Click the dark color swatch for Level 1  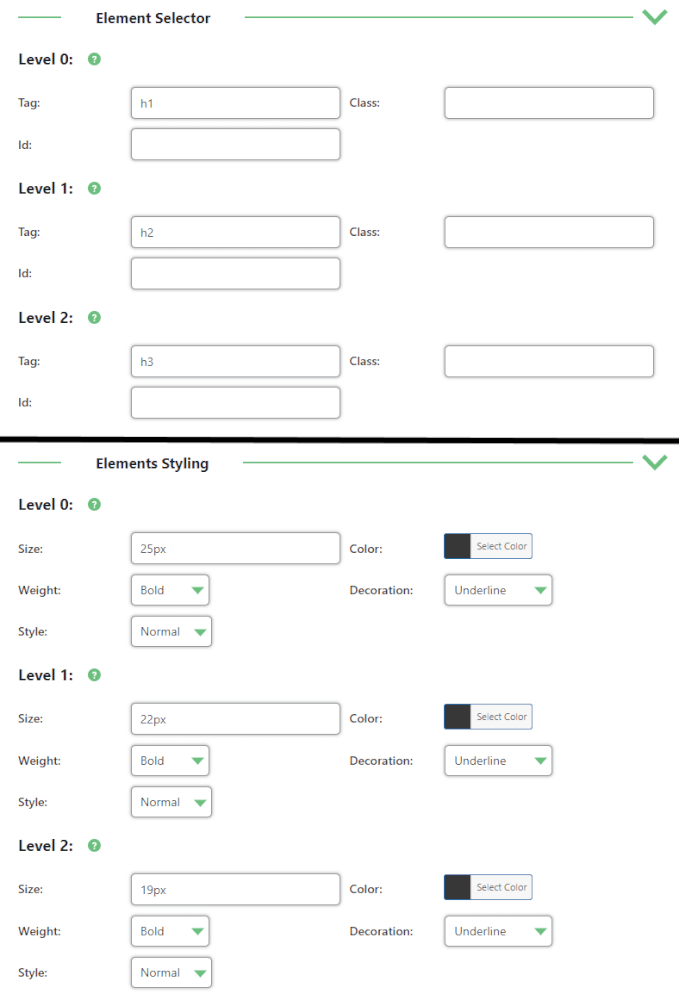(x=457, y=717)
